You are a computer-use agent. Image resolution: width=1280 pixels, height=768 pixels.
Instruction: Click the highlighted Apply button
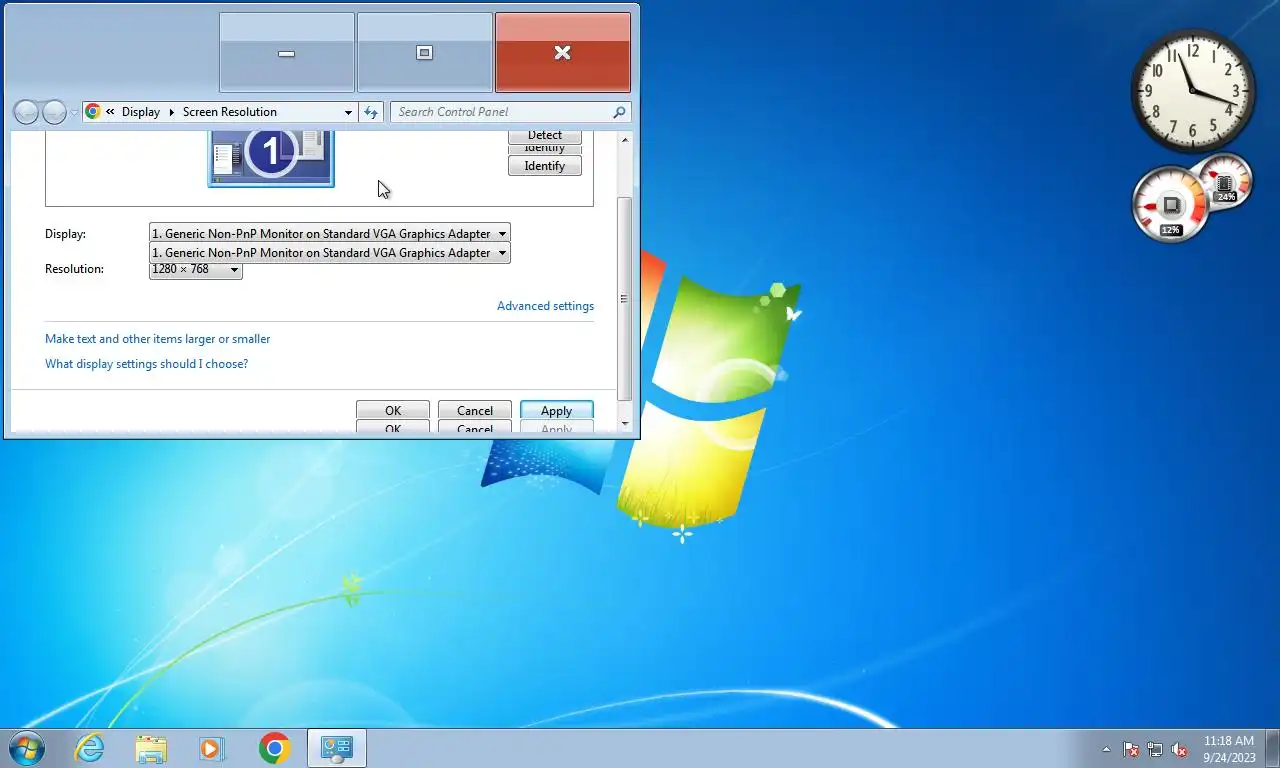click(557, 410)
